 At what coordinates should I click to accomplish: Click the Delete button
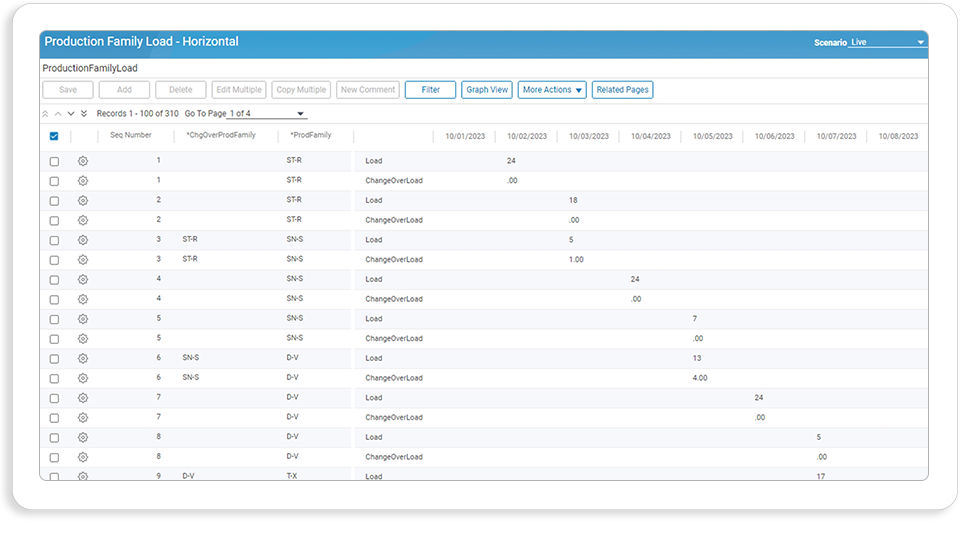pyautogui.click(x=181, y=90)
